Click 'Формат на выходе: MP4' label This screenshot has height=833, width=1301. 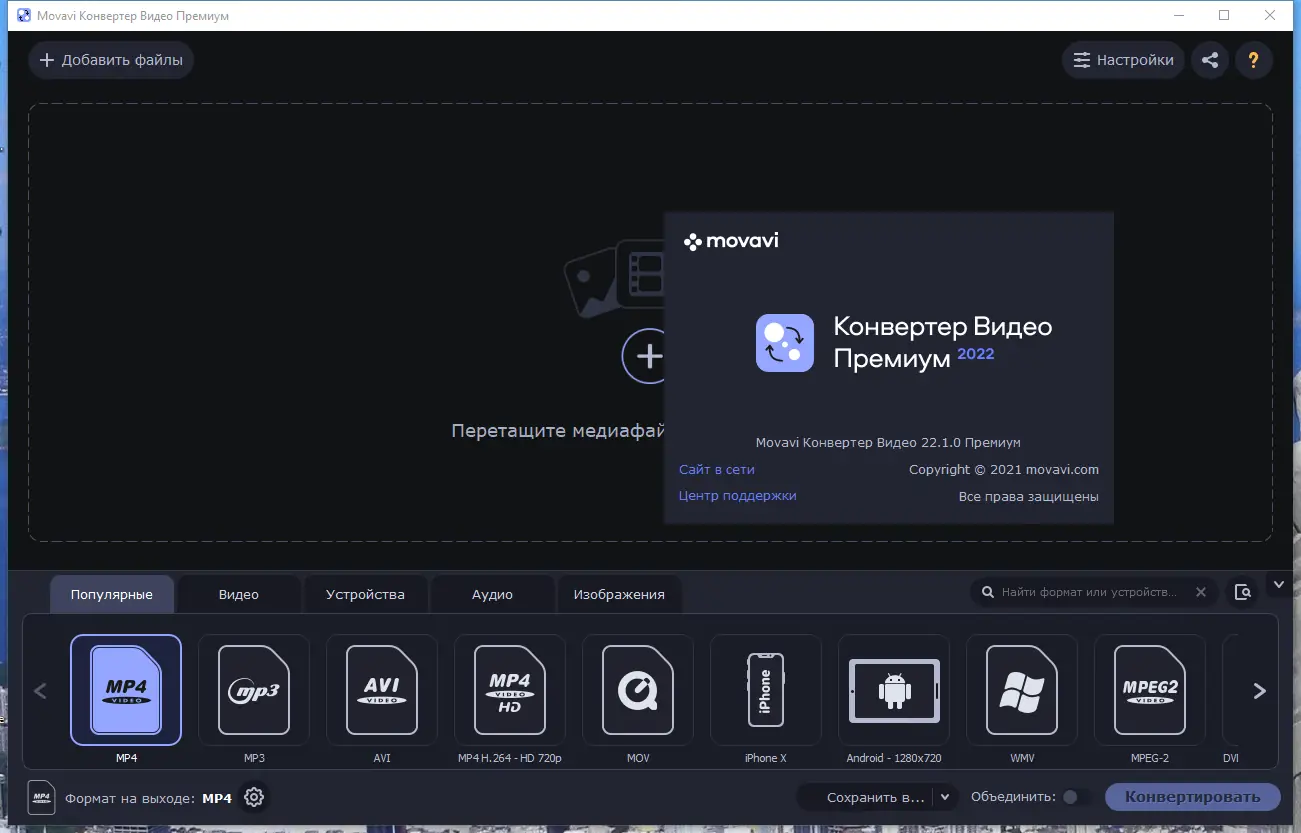coord(148,798)
